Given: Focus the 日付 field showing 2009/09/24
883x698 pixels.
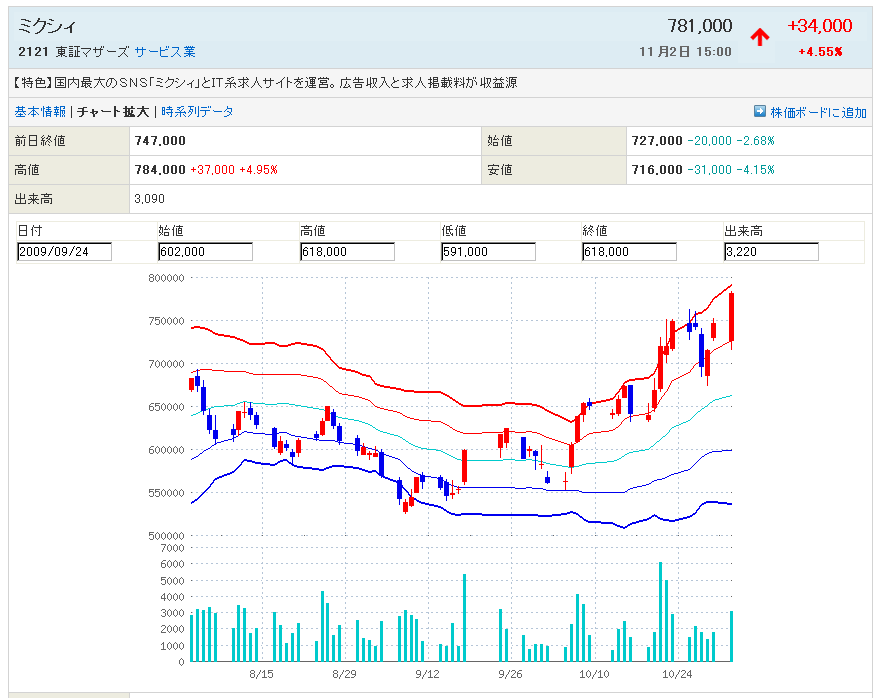Looking at the screenshot, I should click(64, 252).
